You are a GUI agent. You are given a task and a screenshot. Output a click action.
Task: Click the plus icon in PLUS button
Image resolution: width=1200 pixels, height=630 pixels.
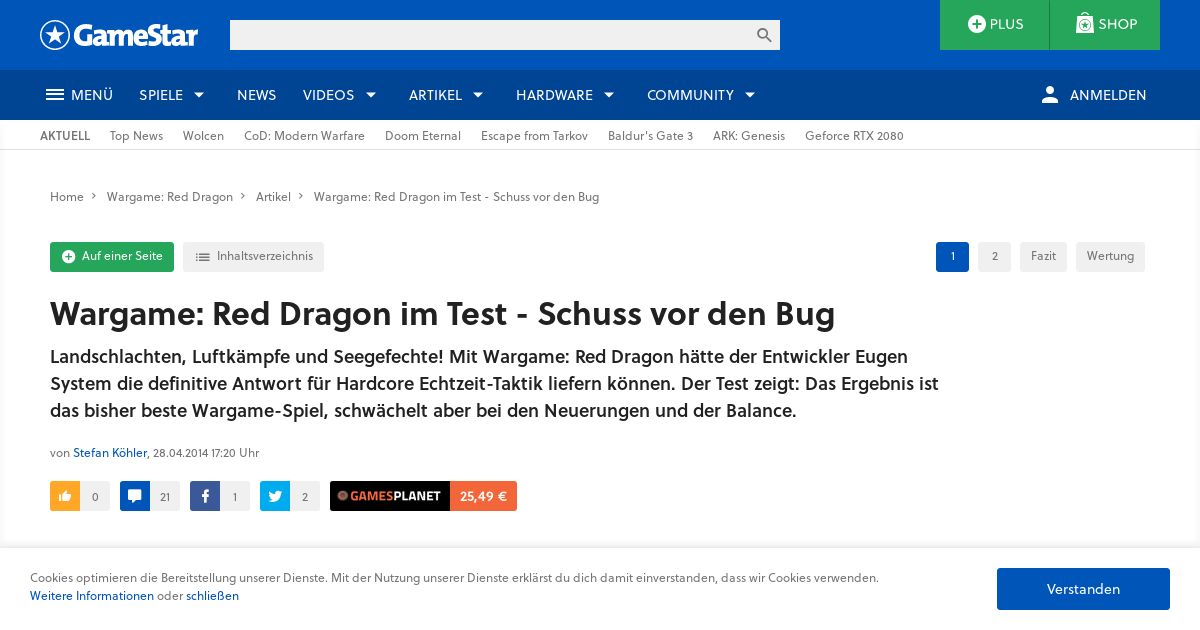click(x=976, y=24)
